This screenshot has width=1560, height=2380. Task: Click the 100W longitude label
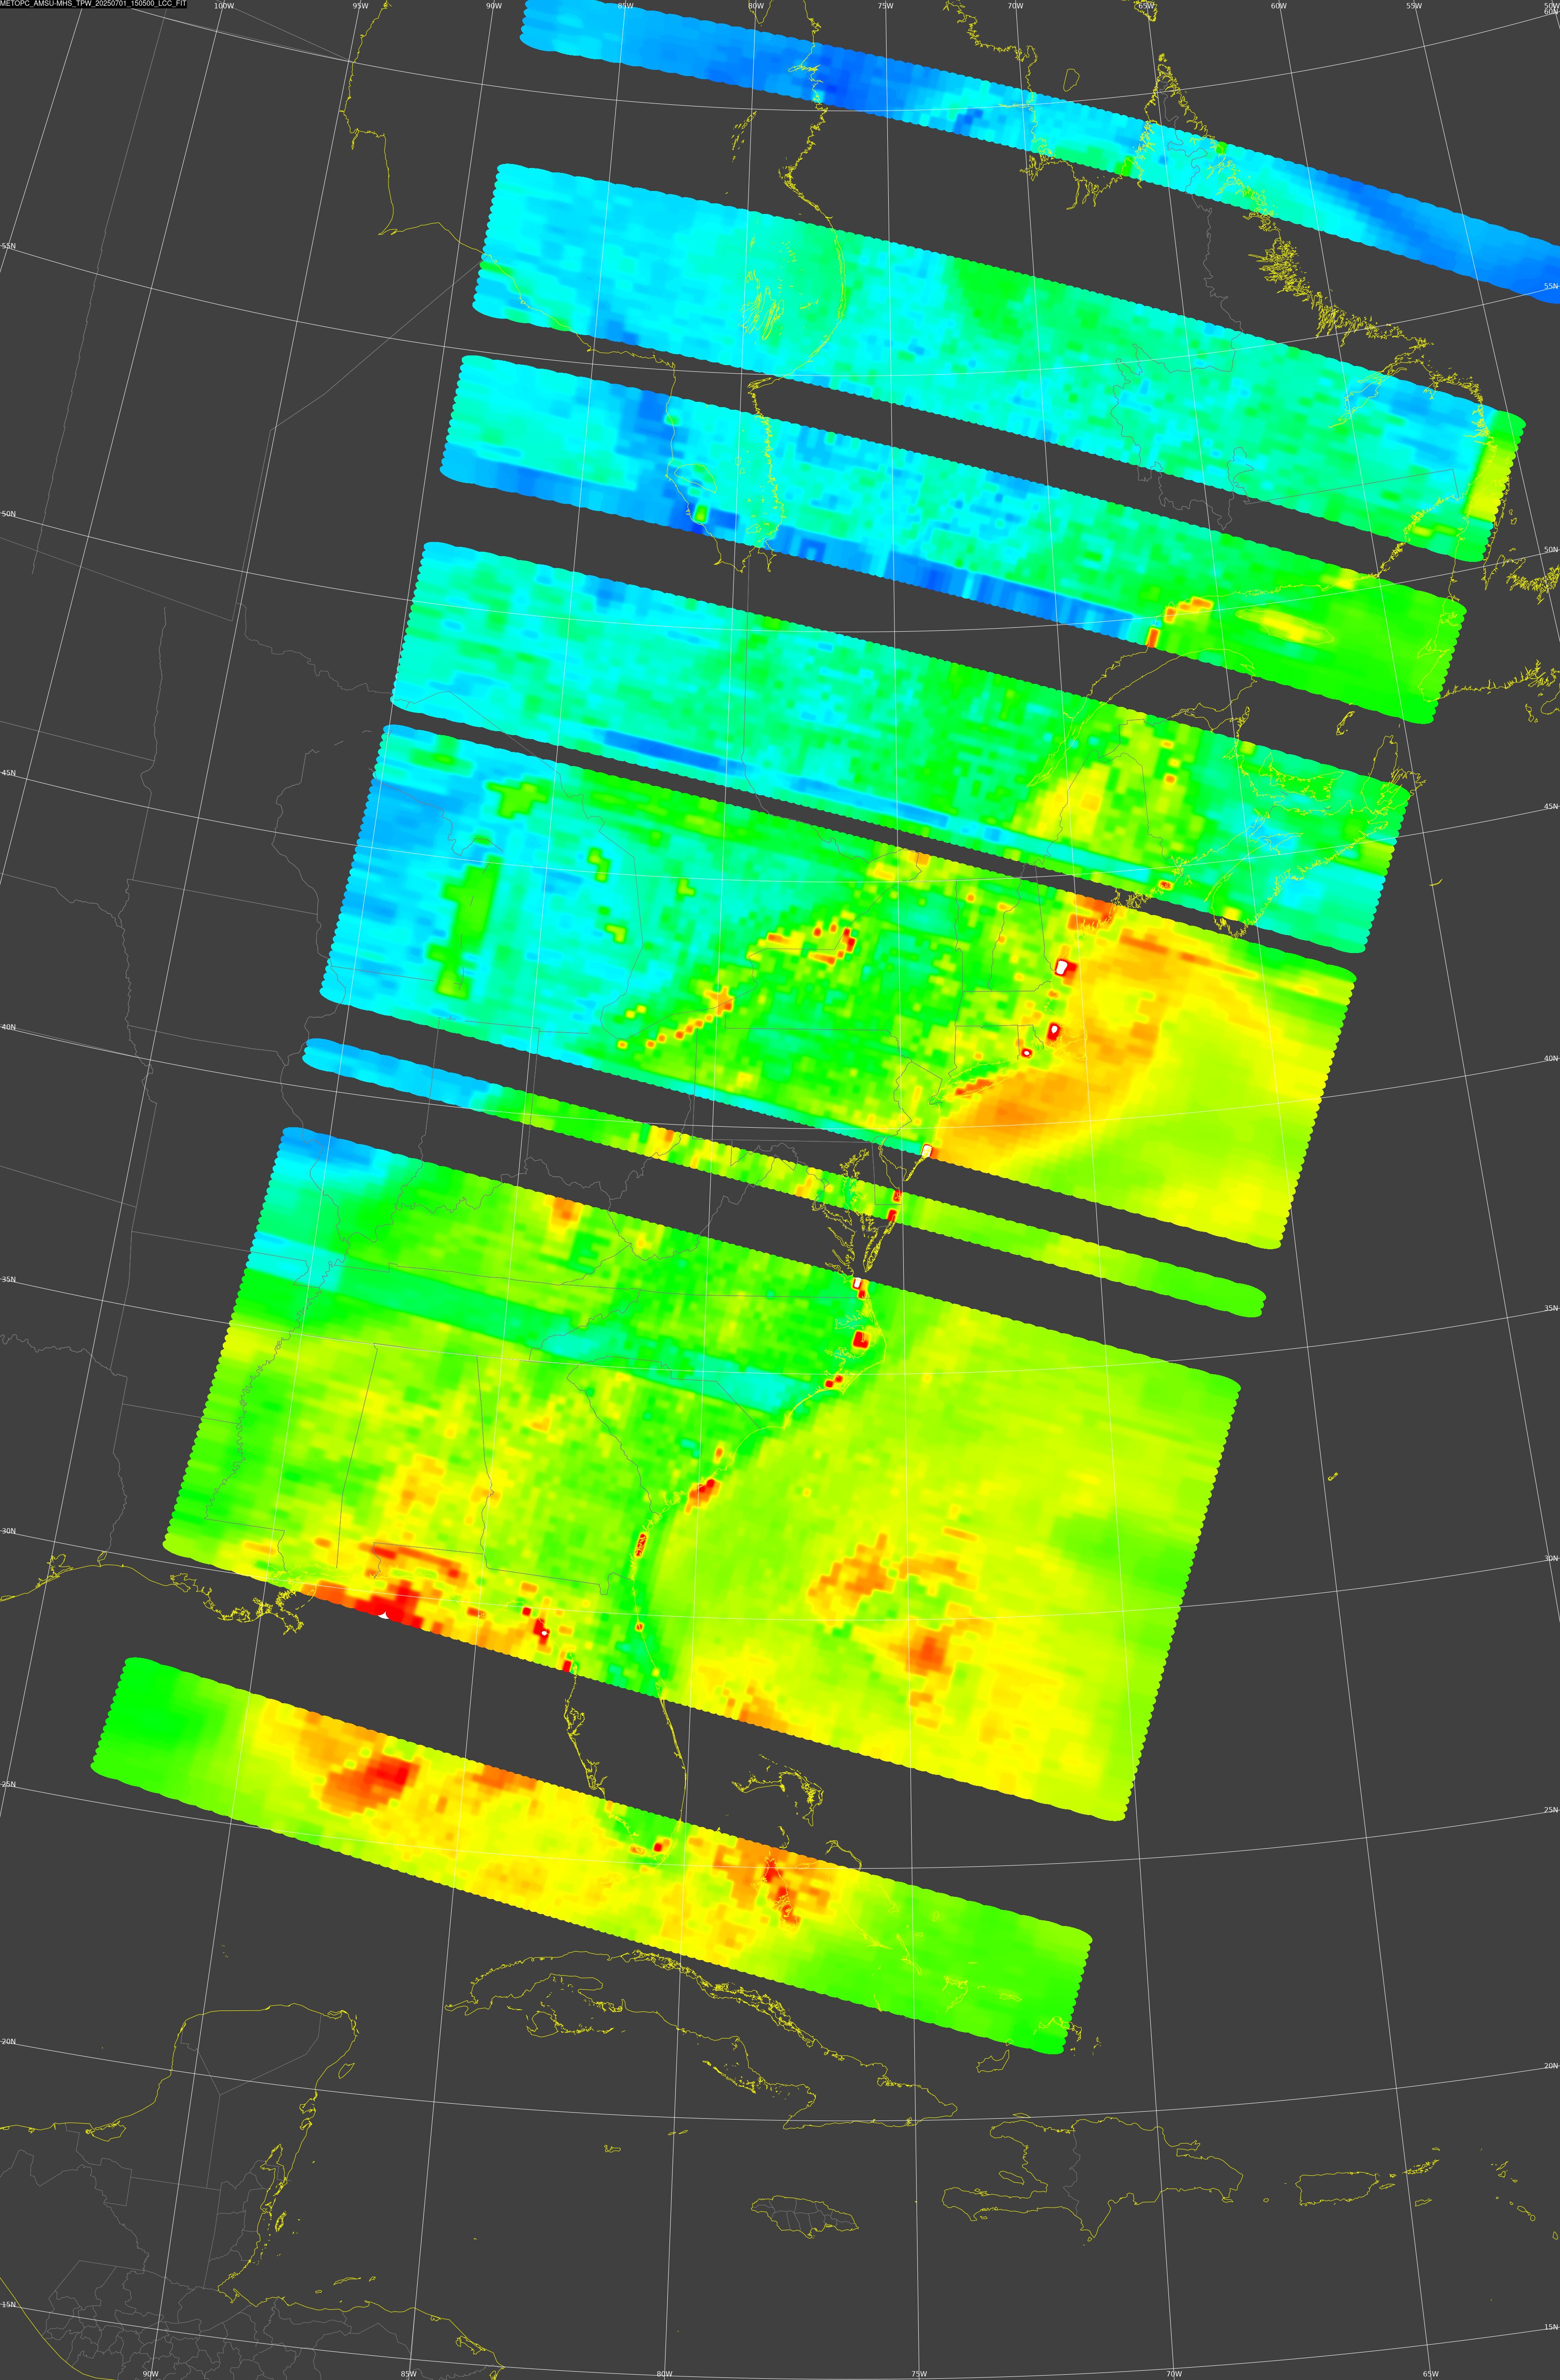[224, 6]
